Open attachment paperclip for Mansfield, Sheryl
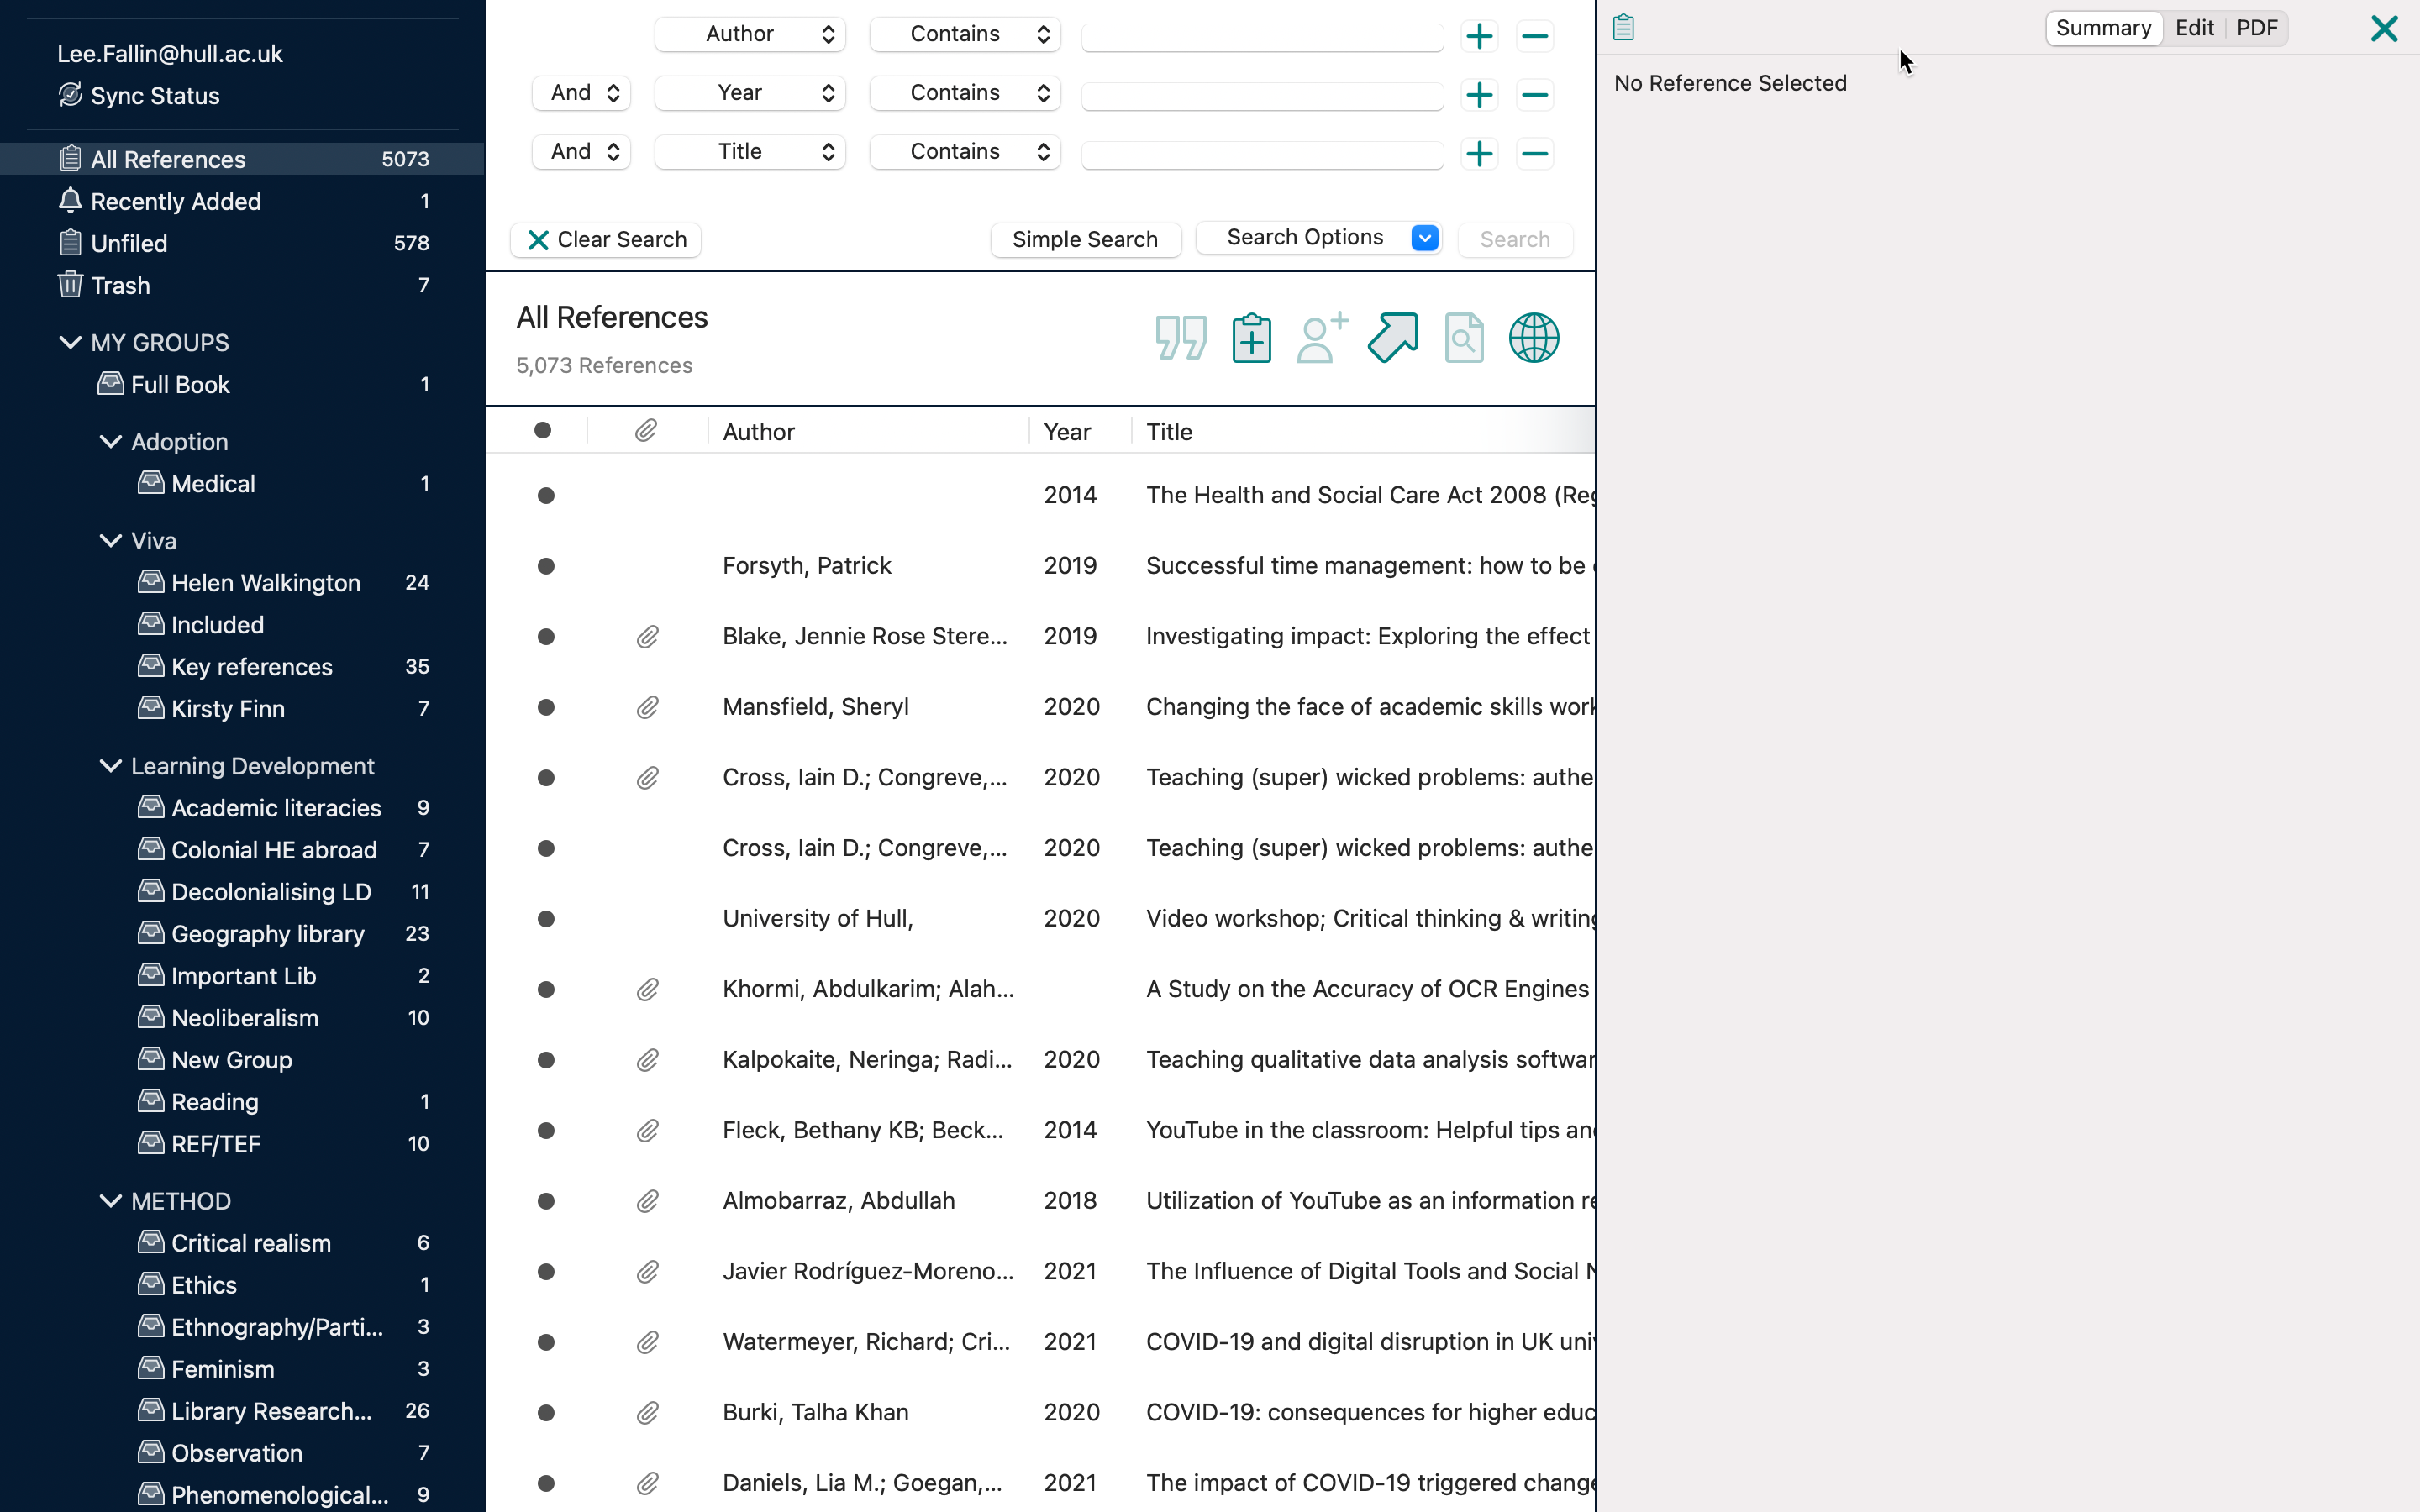This screenshot has height=1512, width=2420. point(647,708)
